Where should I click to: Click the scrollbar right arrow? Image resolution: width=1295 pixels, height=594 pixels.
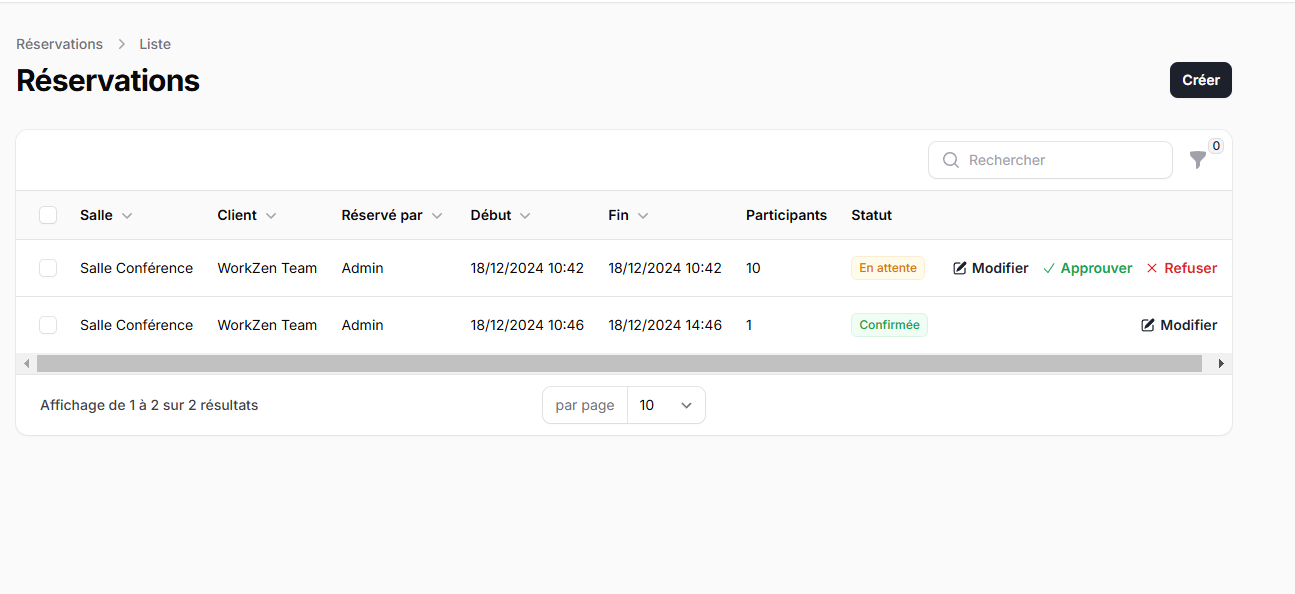(1221, 364)
